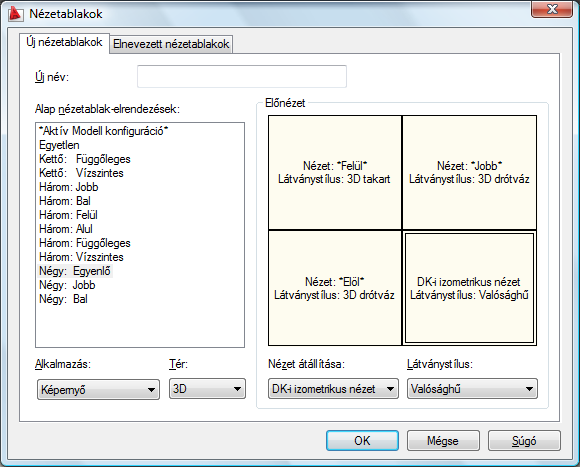Open the Alkalmazás dropdown showing Képernyő
580x467 pixels.
coord(98,389)
